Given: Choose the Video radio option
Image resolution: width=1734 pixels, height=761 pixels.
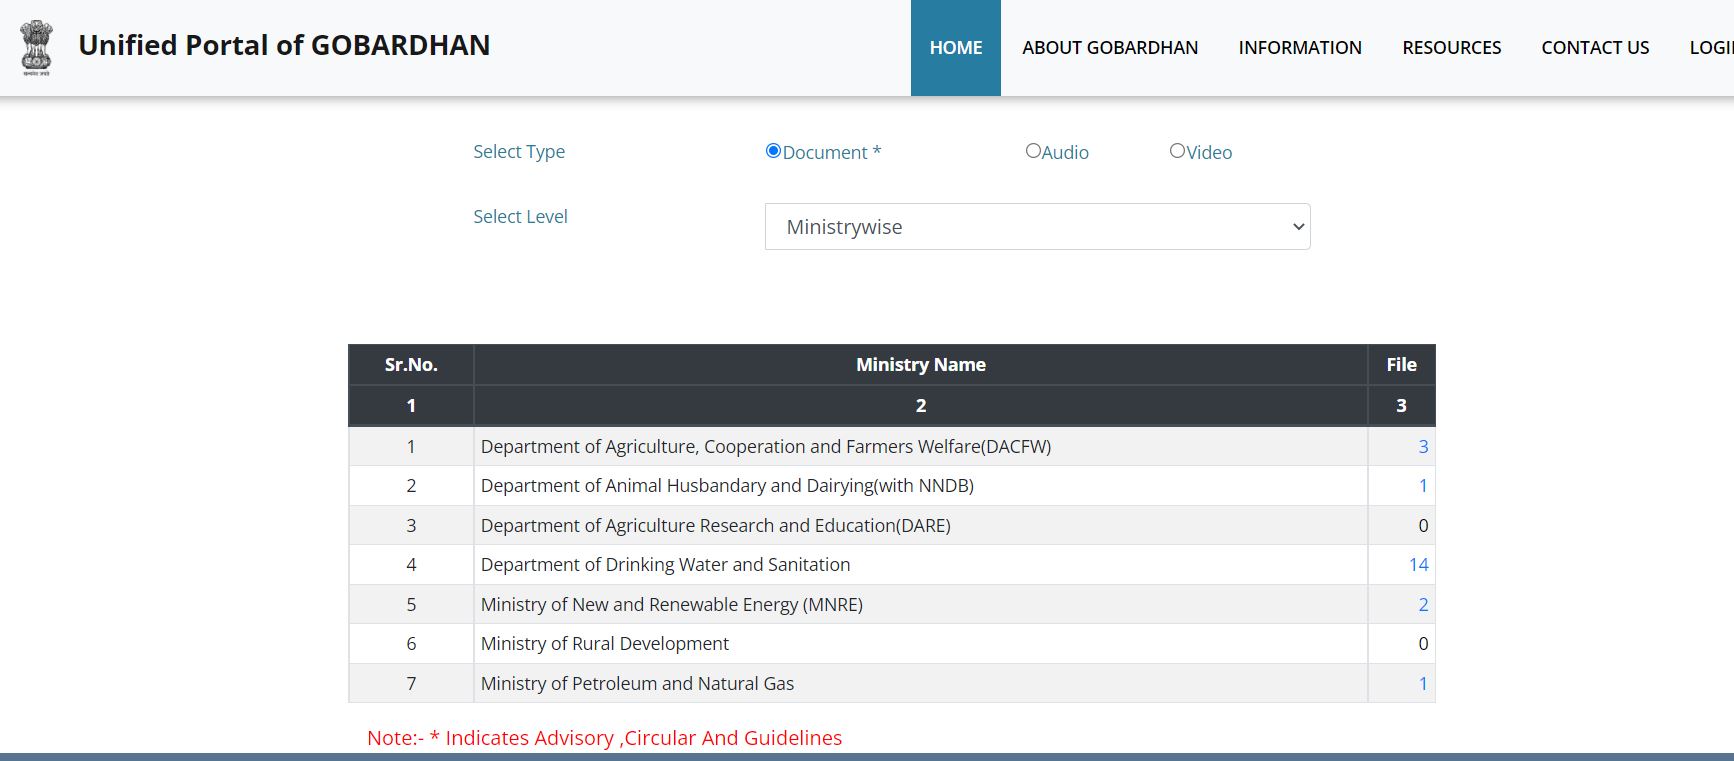Looking at the screenshot, I should tap(1177, 151).
